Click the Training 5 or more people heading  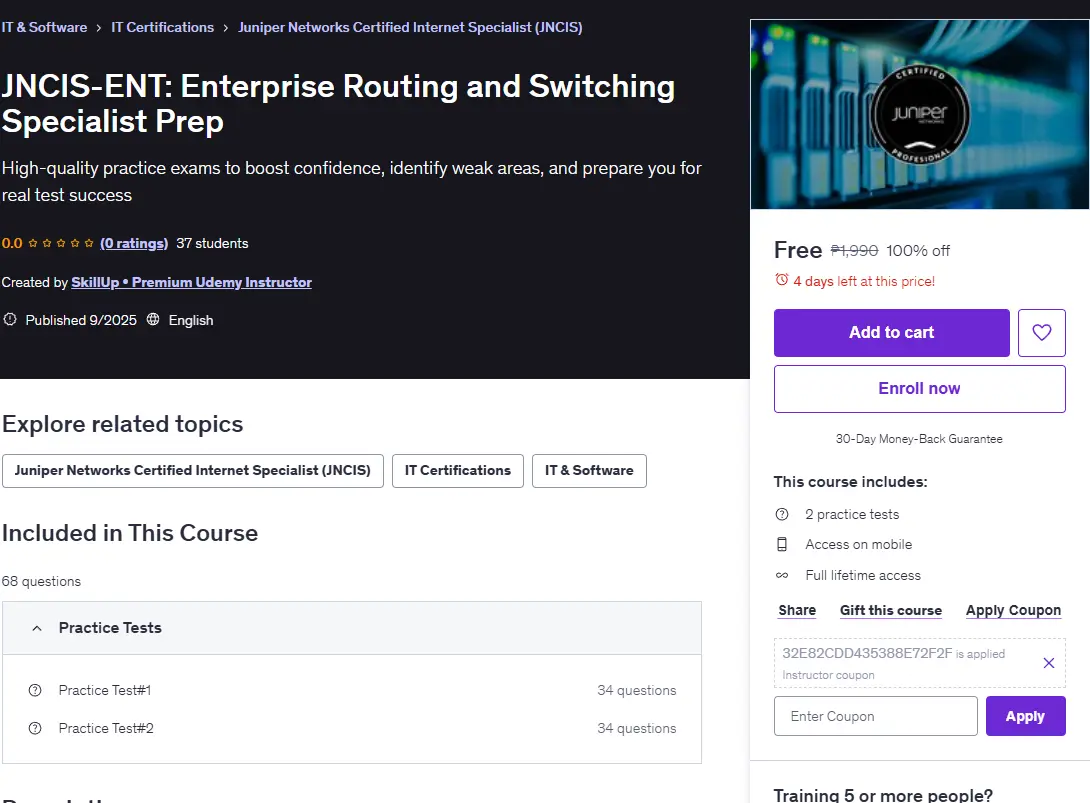(x=883, y=795)
